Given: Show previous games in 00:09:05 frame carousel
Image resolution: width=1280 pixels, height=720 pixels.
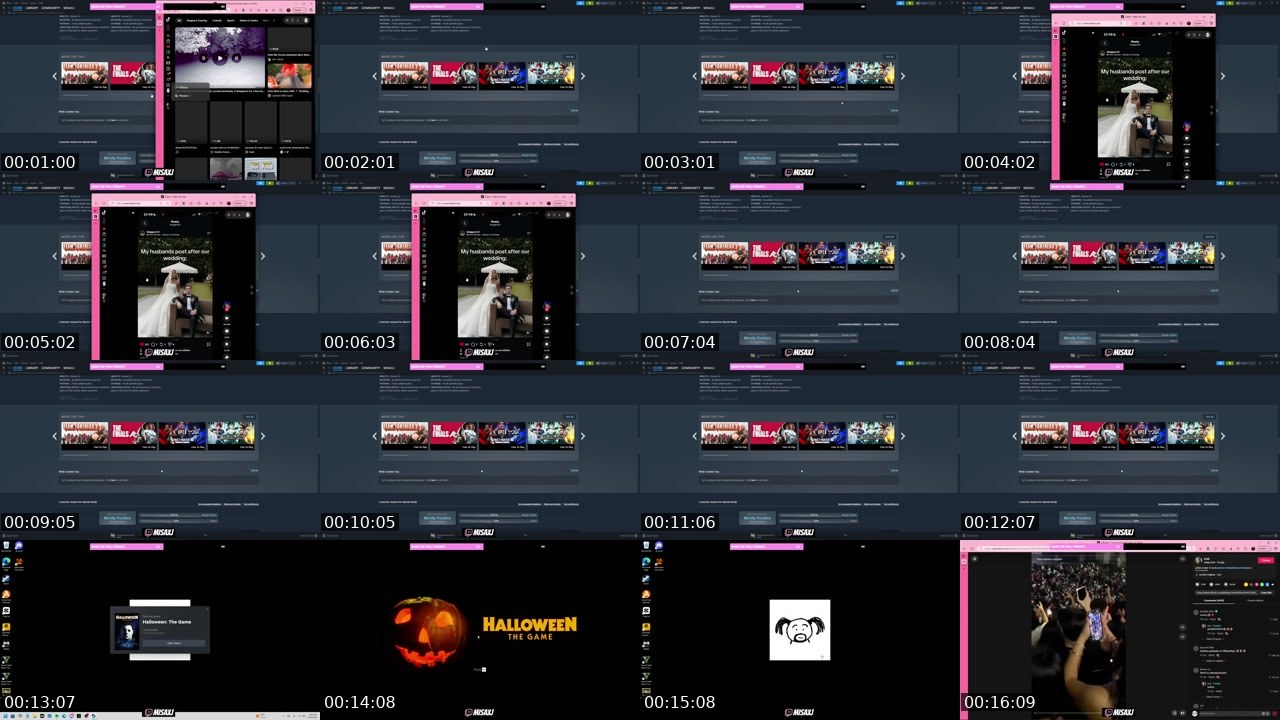Looking at the screenshot, I should 55,435.
